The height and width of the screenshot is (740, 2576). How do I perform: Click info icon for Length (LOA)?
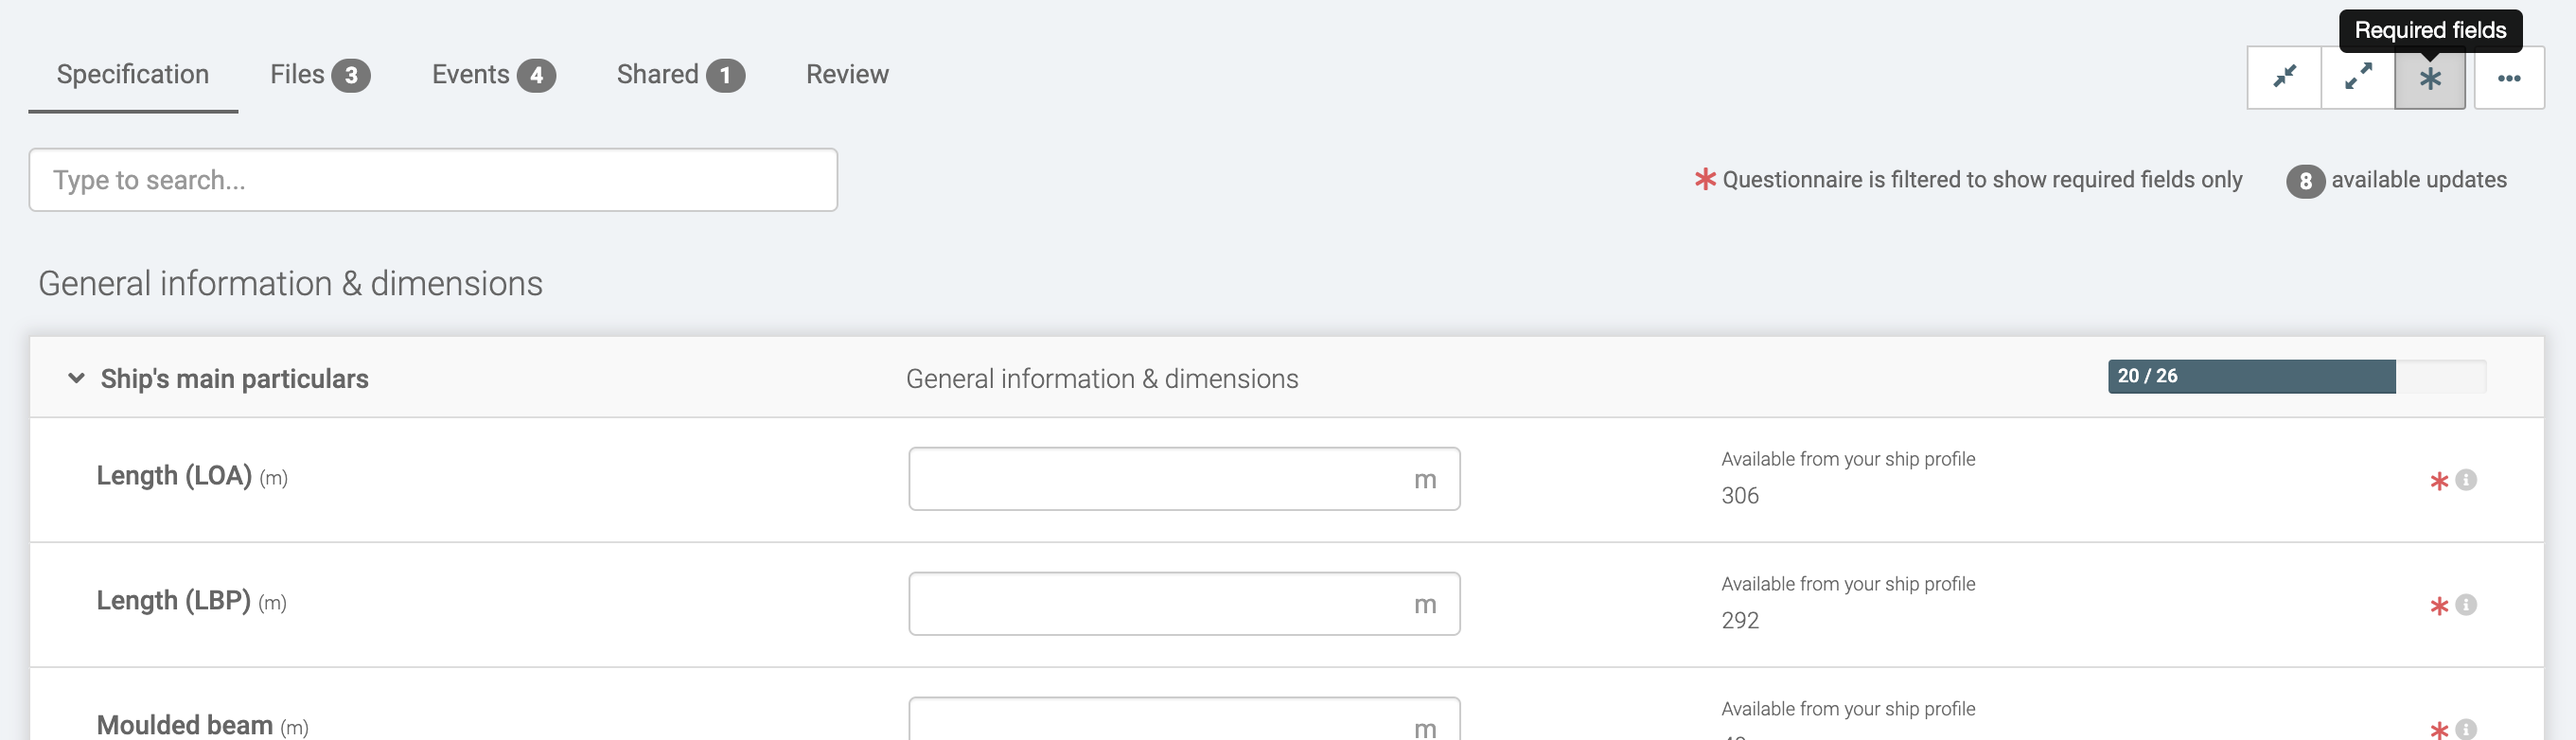(x=2466, y=480)
